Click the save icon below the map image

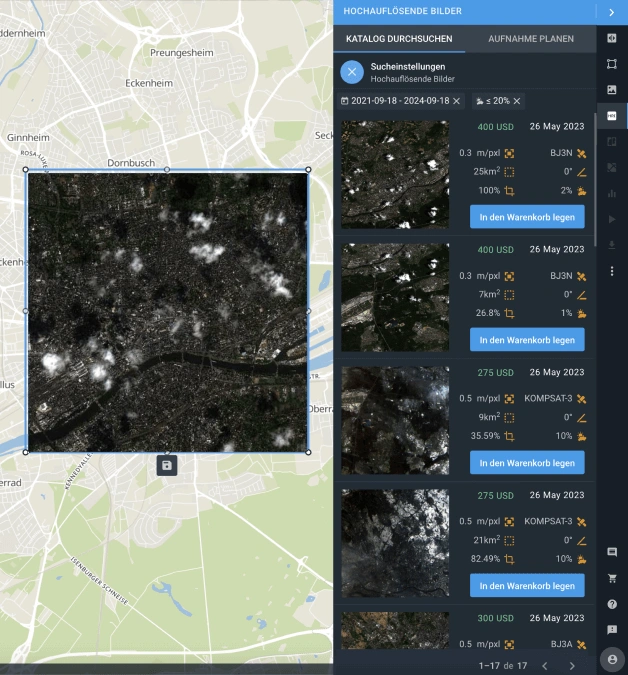pyautogui.click(x=167, y=465)
